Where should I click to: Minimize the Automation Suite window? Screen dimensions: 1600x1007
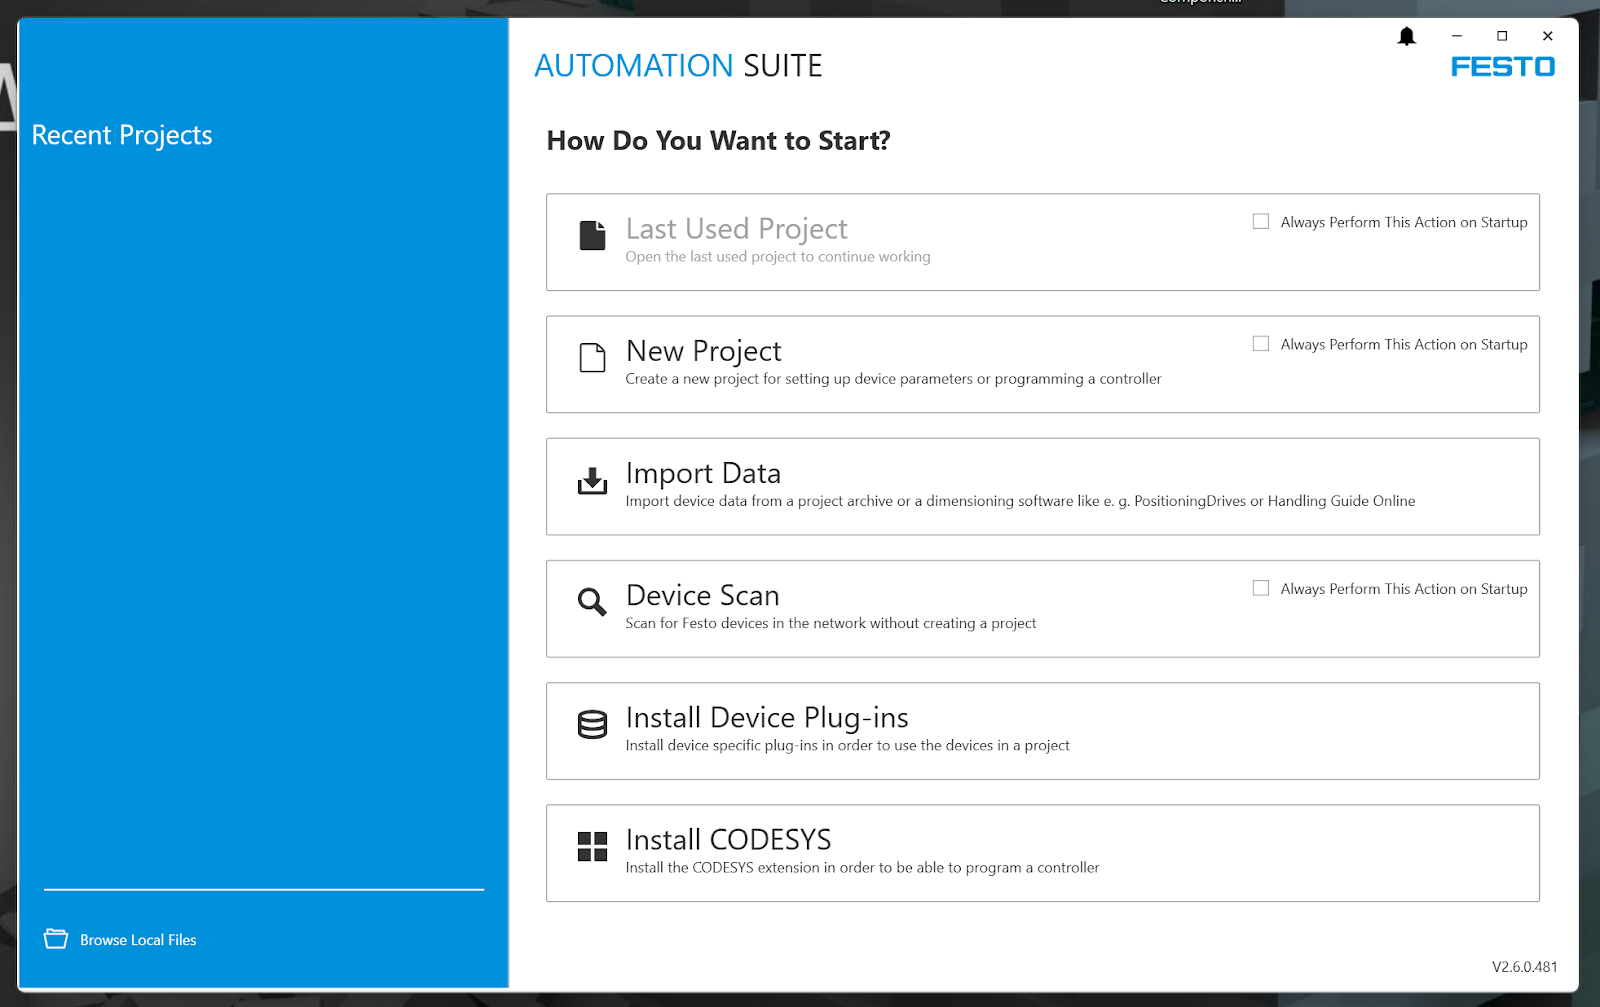click(1457, 36)
